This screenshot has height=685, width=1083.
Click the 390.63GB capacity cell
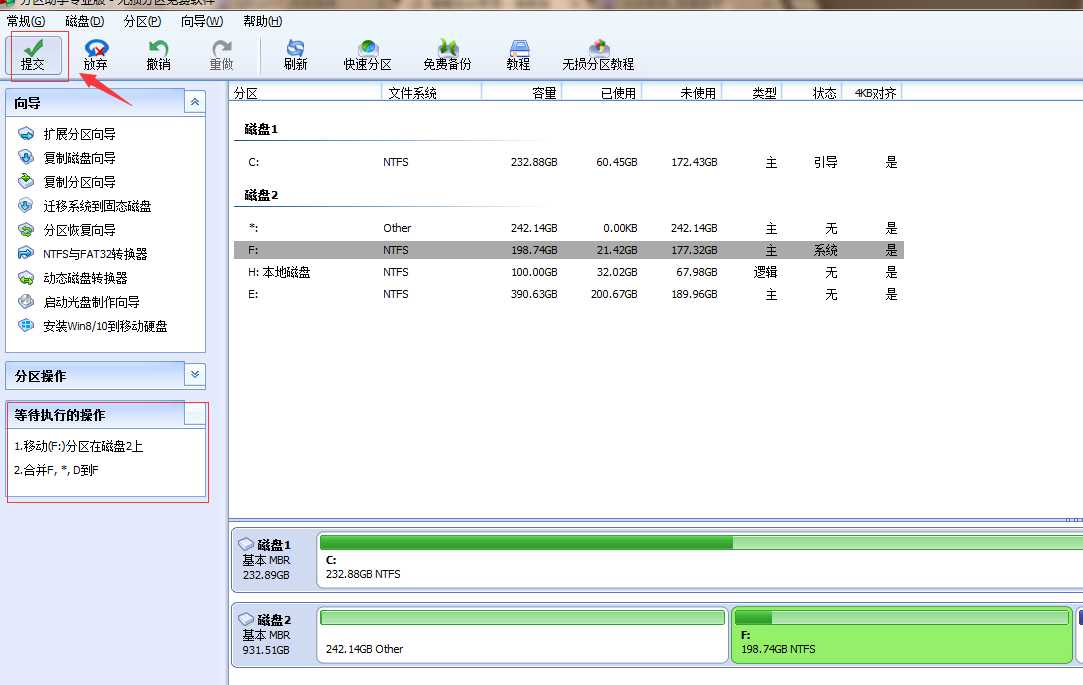click(534, 294)
